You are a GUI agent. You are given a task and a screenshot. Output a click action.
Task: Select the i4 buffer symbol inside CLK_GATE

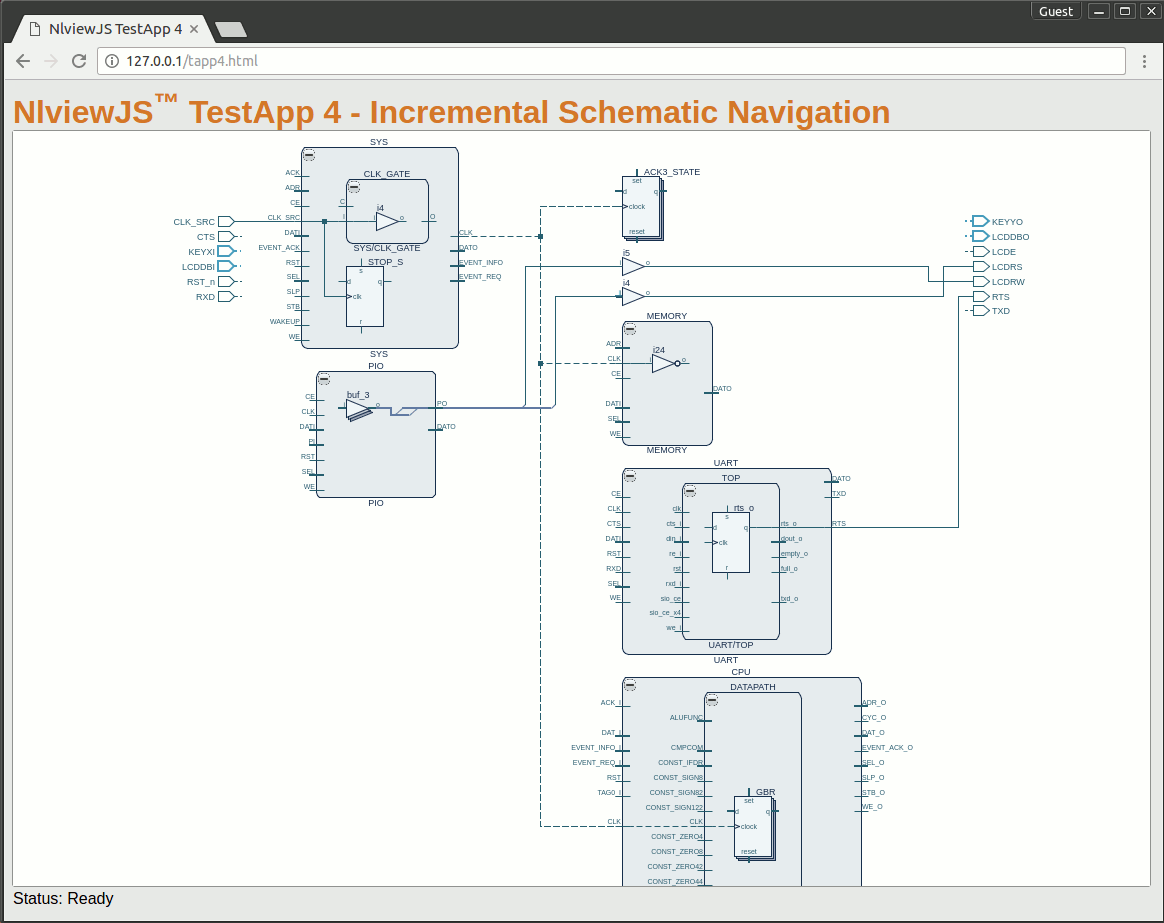(385, 220)
